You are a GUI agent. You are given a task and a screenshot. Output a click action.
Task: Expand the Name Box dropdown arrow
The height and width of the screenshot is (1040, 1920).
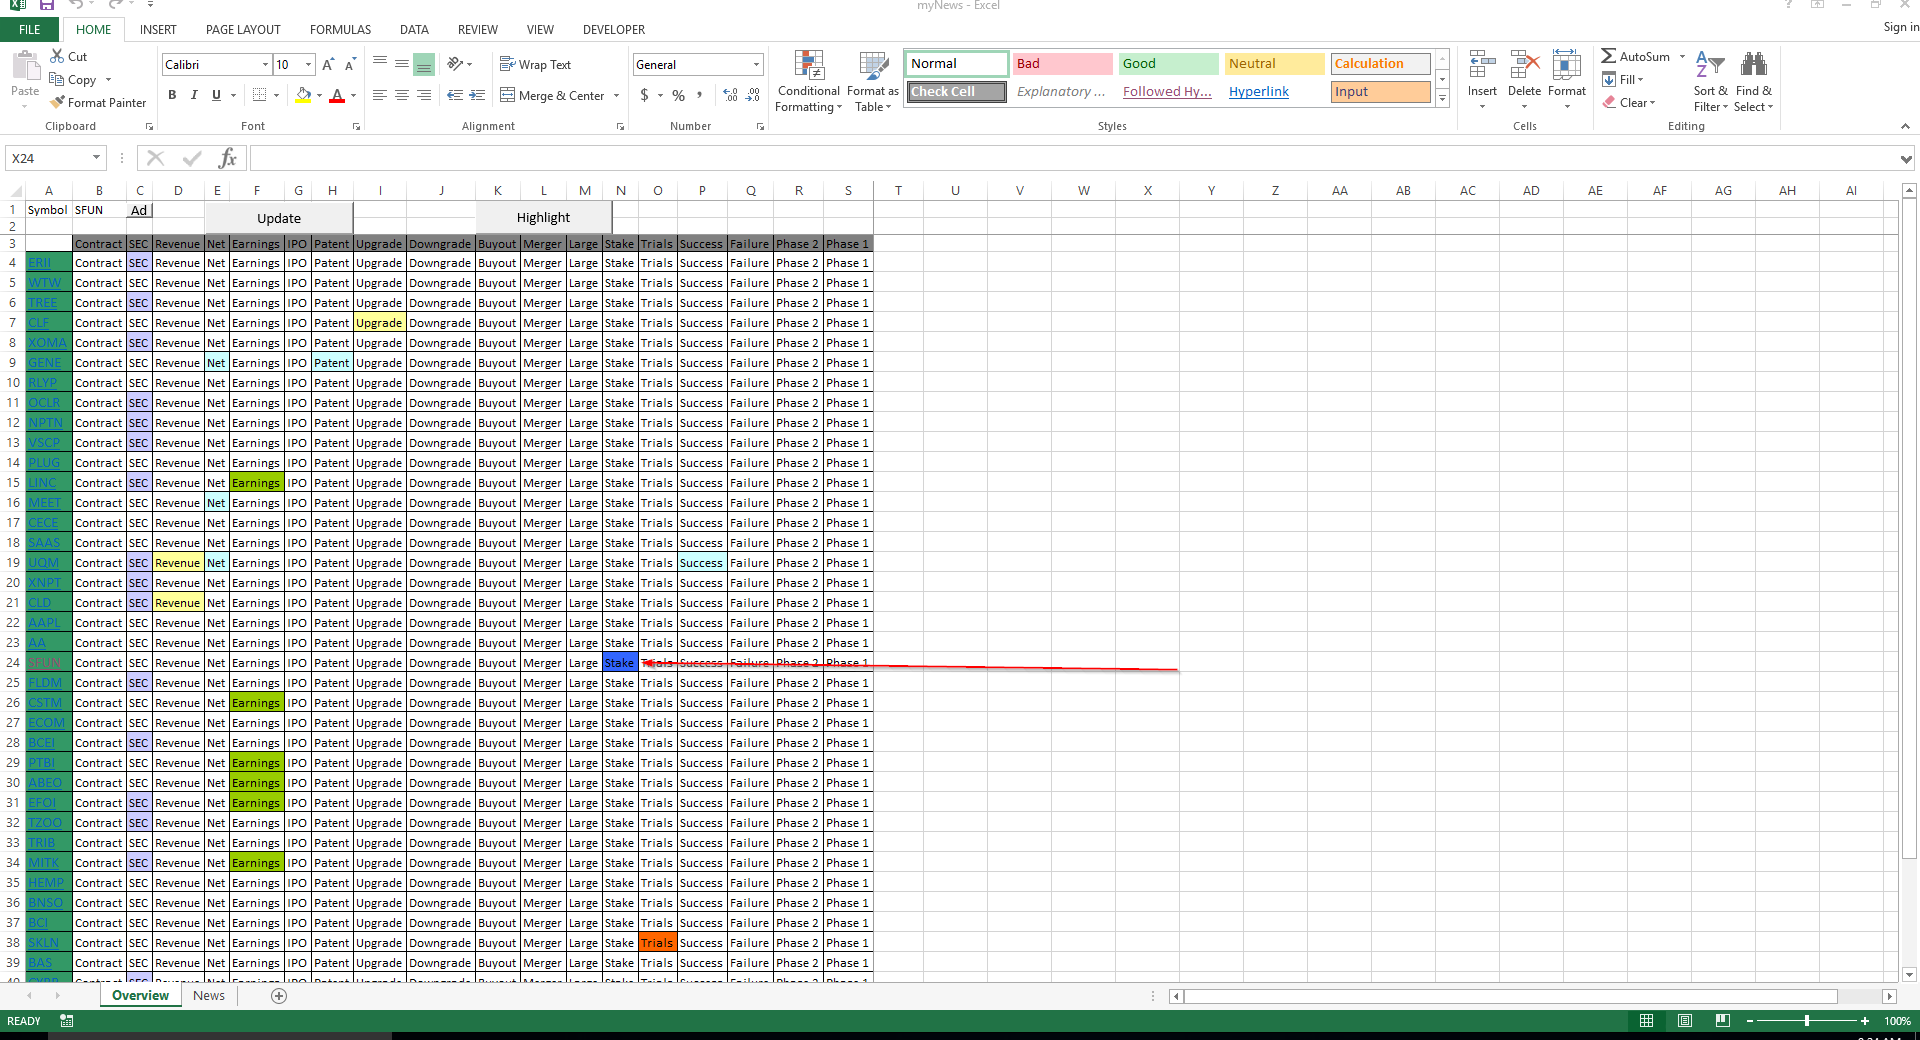coord(96,158)
